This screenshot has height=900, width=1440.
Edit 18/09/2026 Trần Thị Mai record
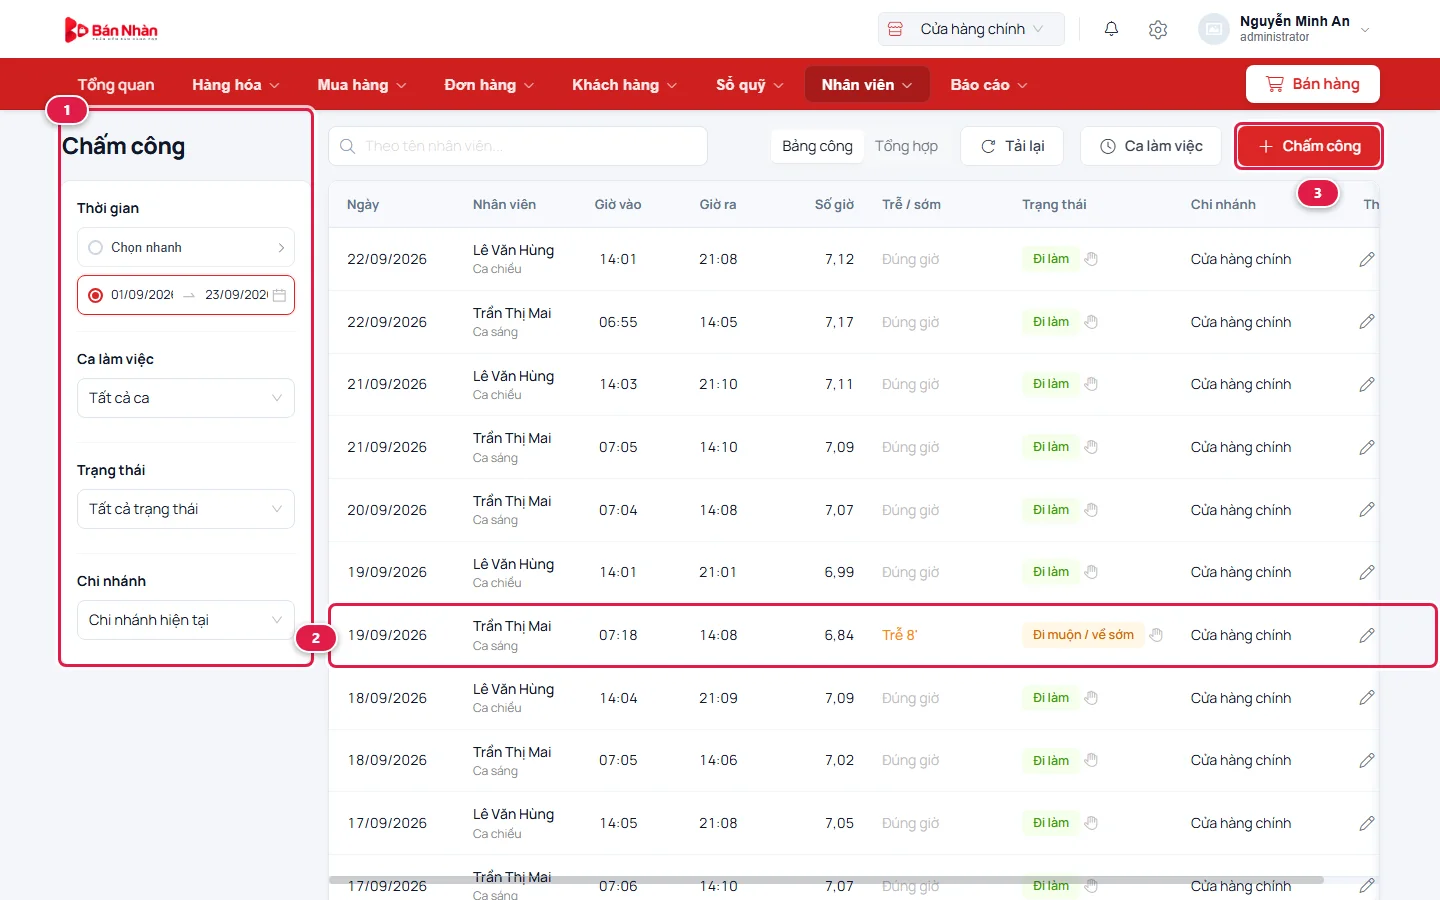click(1367, 760)
